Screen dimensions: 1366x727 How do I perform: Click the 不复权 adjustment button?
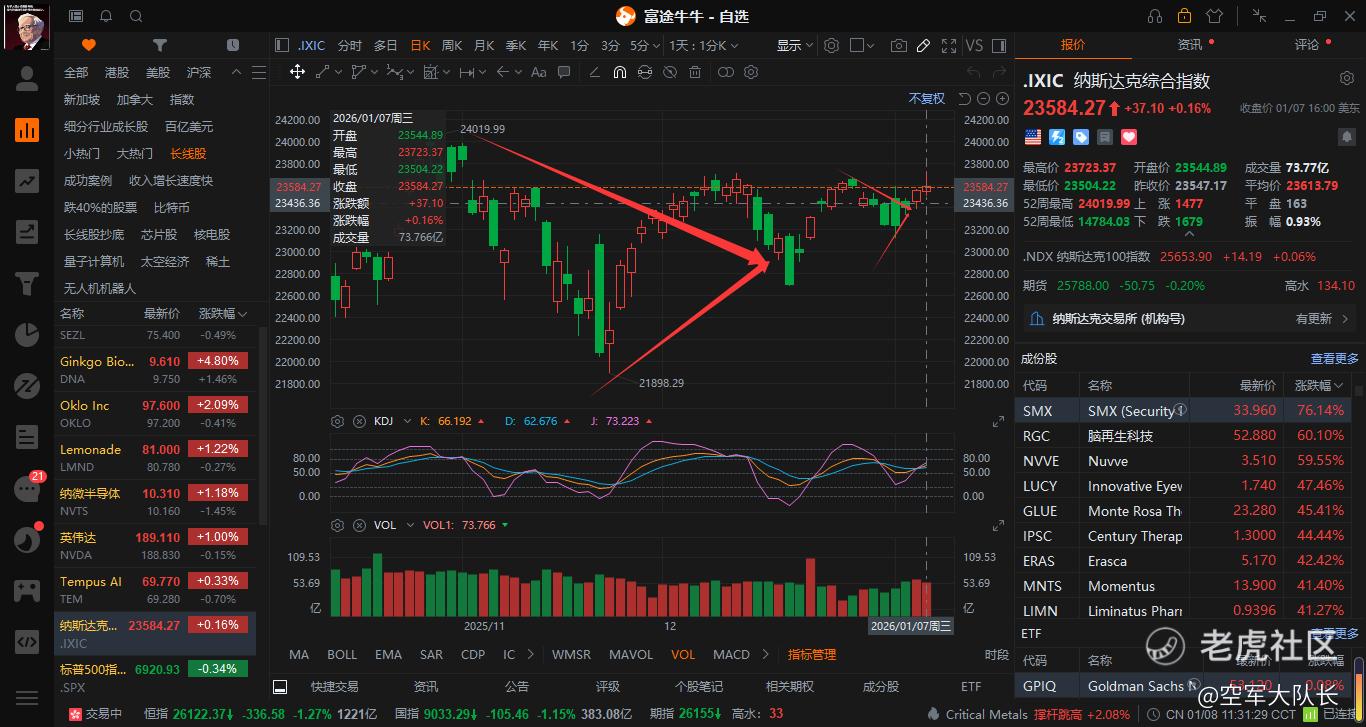coord(927,98)
